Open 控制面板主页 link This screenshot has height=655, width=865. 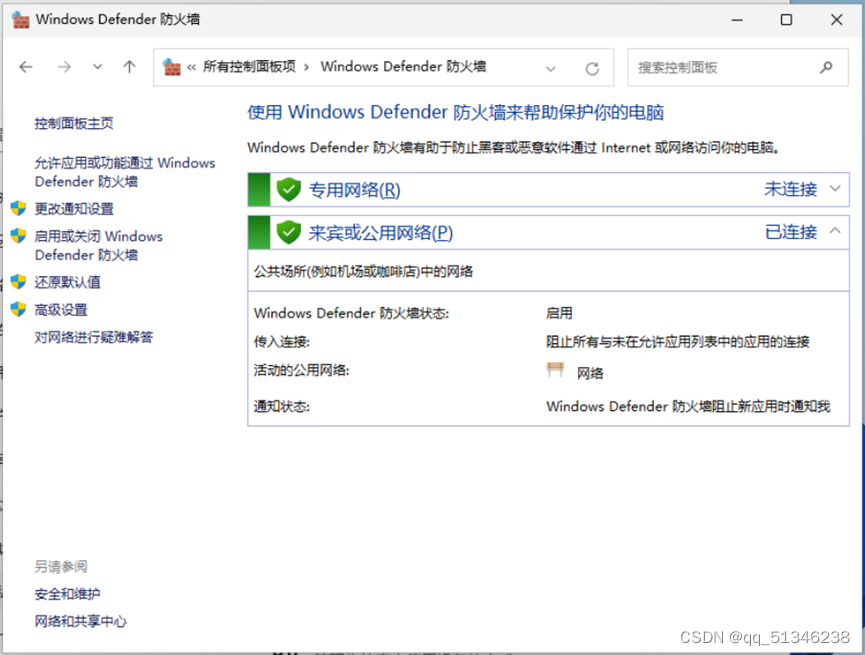coord(74,123)
